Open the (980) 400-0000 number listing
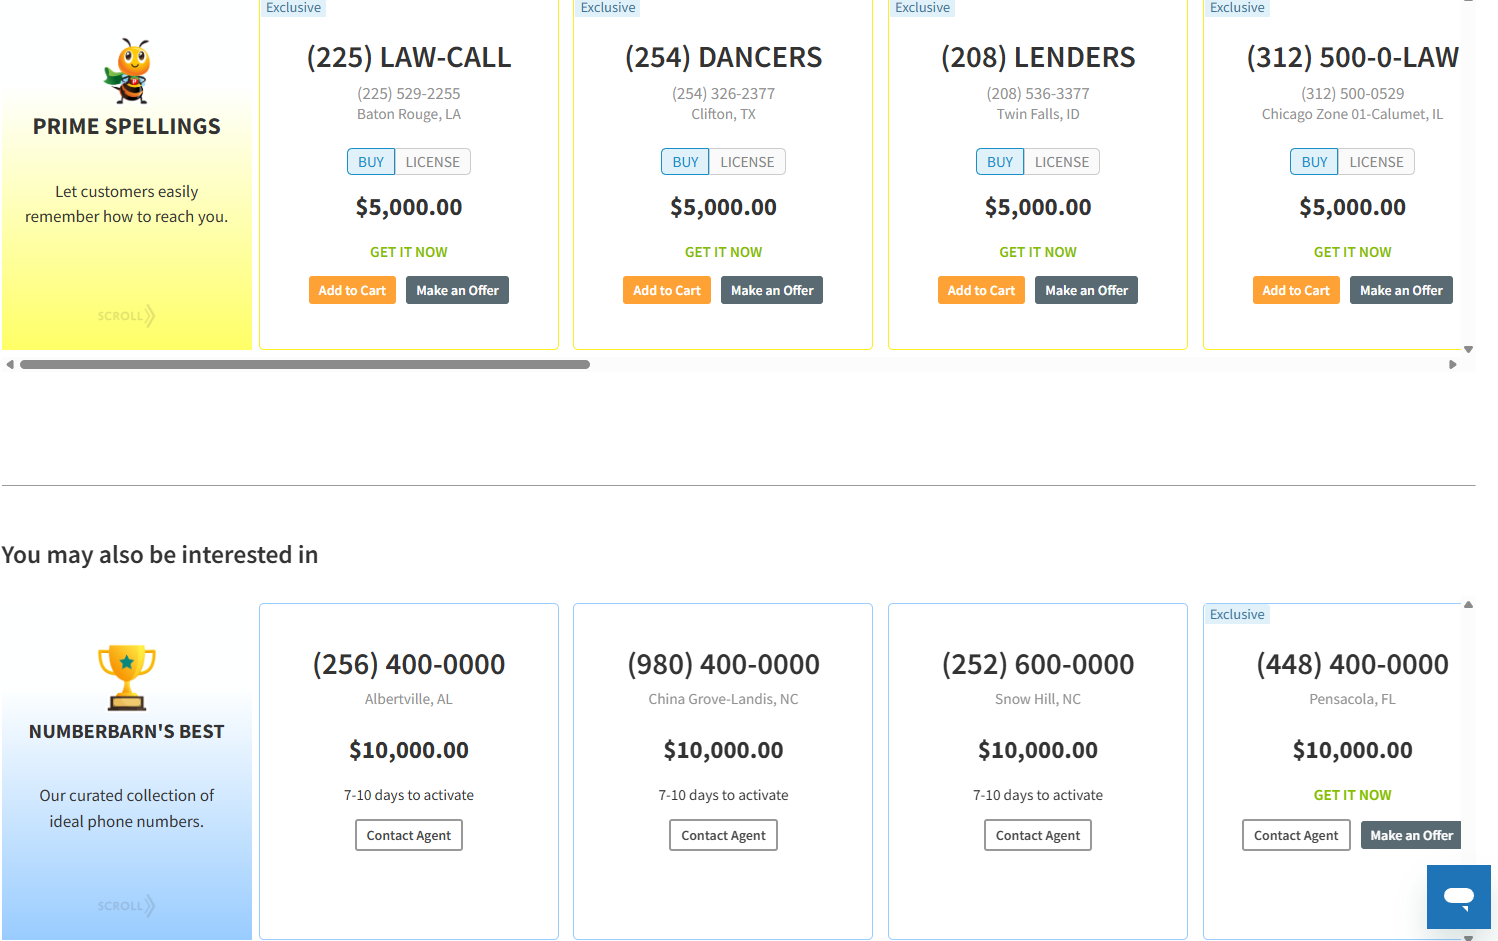 click(x=723, y=664)
